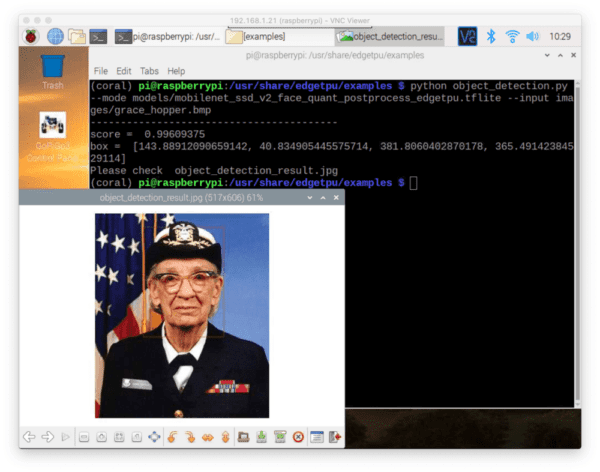Open the Trash desktop icon
Viewport: 600px width, 472px height.
click(x=53, y=70)
